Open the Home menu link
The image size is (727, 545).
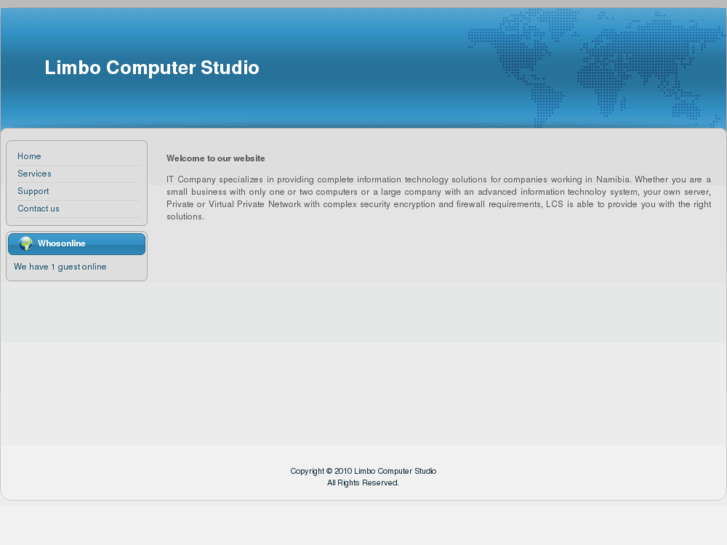[x=29, y=156]
